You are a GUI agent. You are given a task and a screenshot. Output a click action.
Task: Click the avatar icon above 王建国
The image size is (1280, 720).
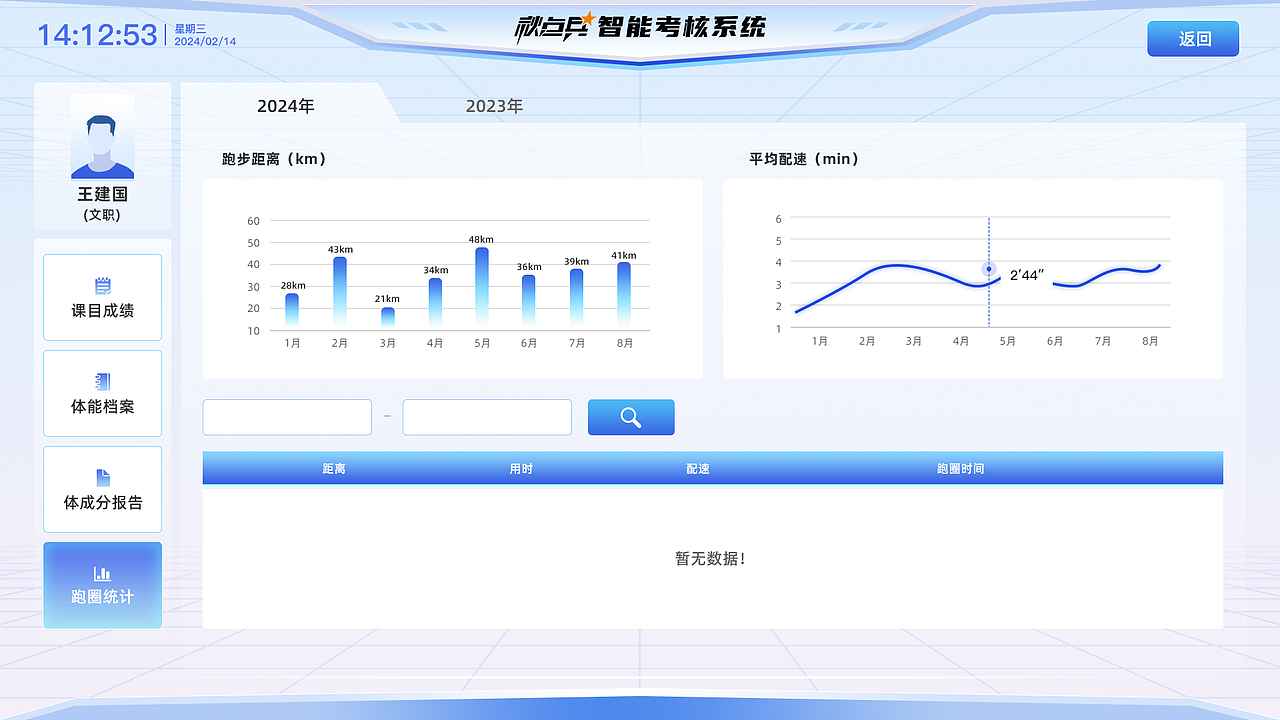coord(102,138)
